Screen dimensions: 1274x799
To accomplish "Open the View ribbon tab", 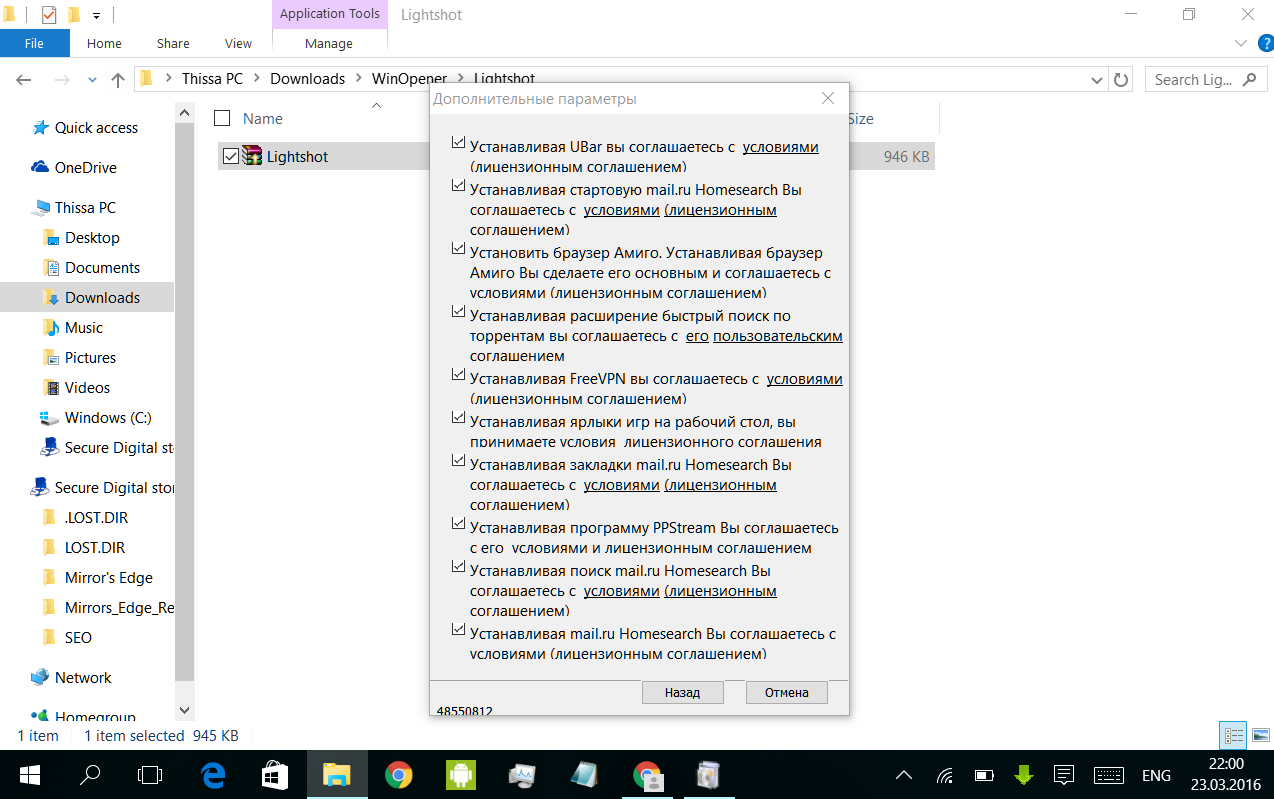I will click(x=238, y=43).
